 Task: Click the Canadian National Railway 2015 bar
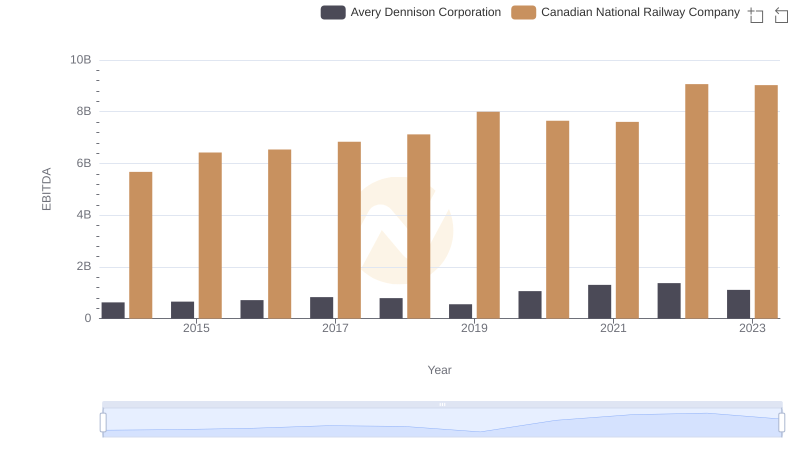[x=210, y=236]
